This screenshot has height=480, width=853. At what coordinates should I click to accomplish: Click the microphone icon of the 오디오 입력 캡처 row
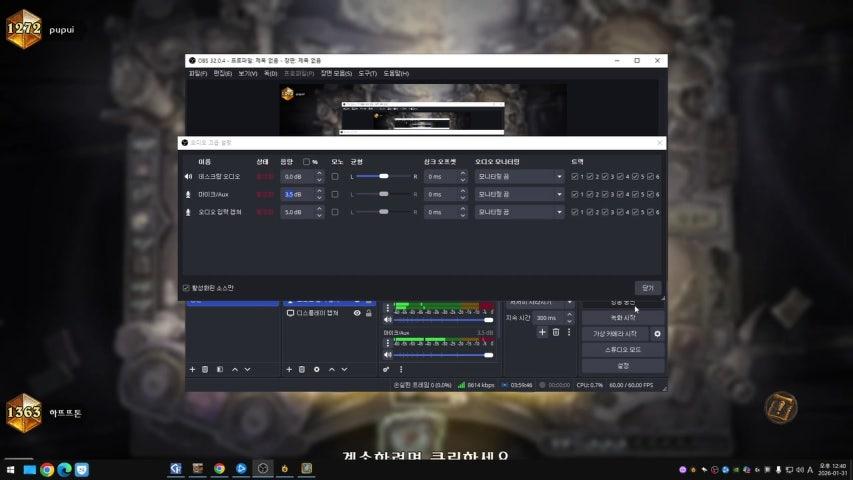[x=188, y=212]
